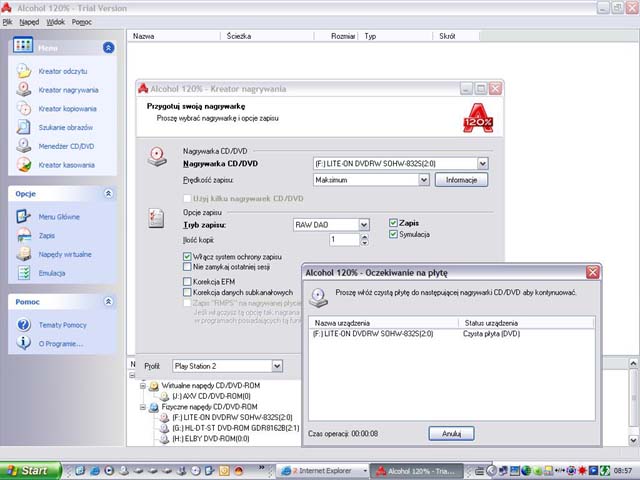640x480 pixels.
Task: Increase Ilość kopii with up arrow
Action: pos(364,237)
